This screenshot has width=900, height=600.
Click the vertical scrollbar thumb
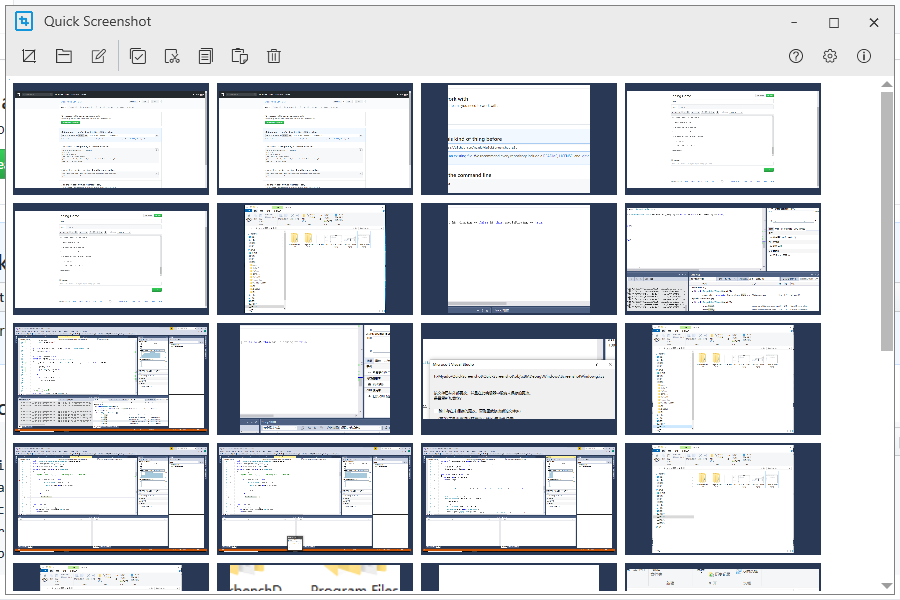tap(886, 221)
